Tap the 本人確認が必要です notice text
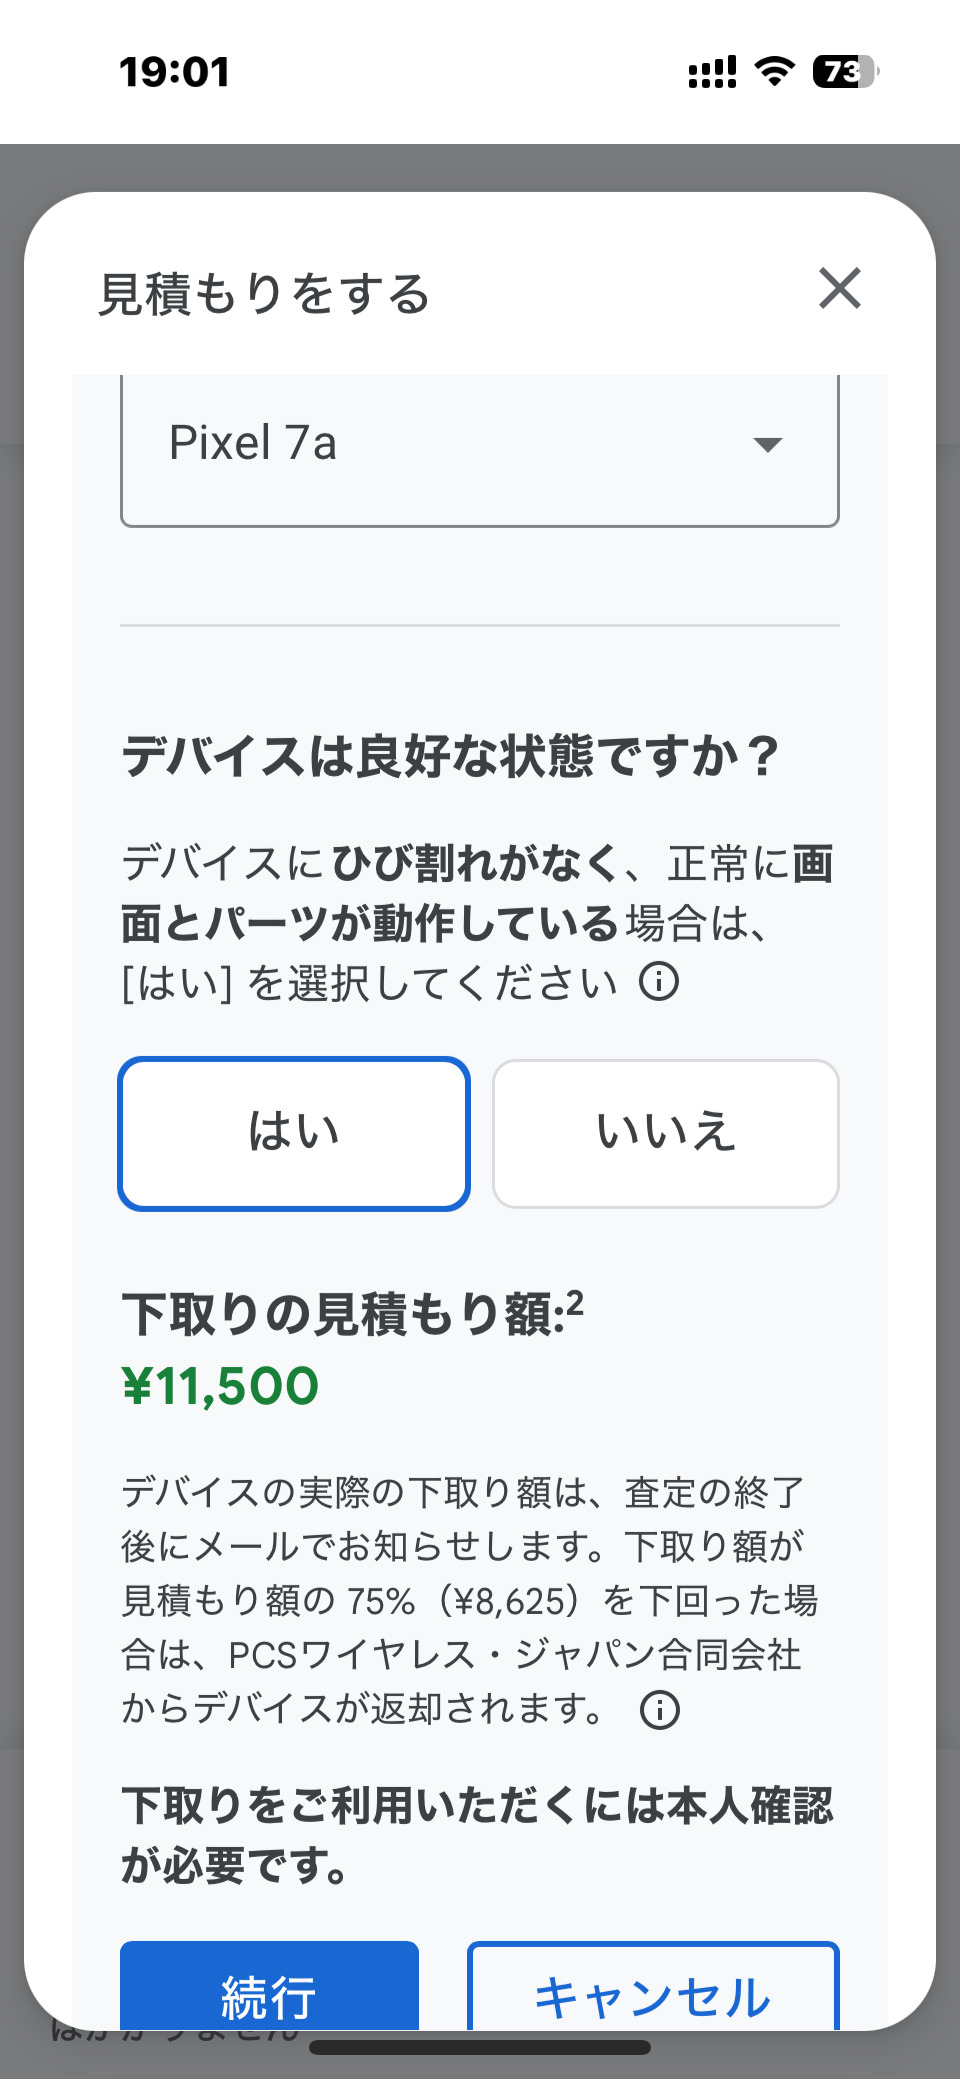 tap(478, 1835)
